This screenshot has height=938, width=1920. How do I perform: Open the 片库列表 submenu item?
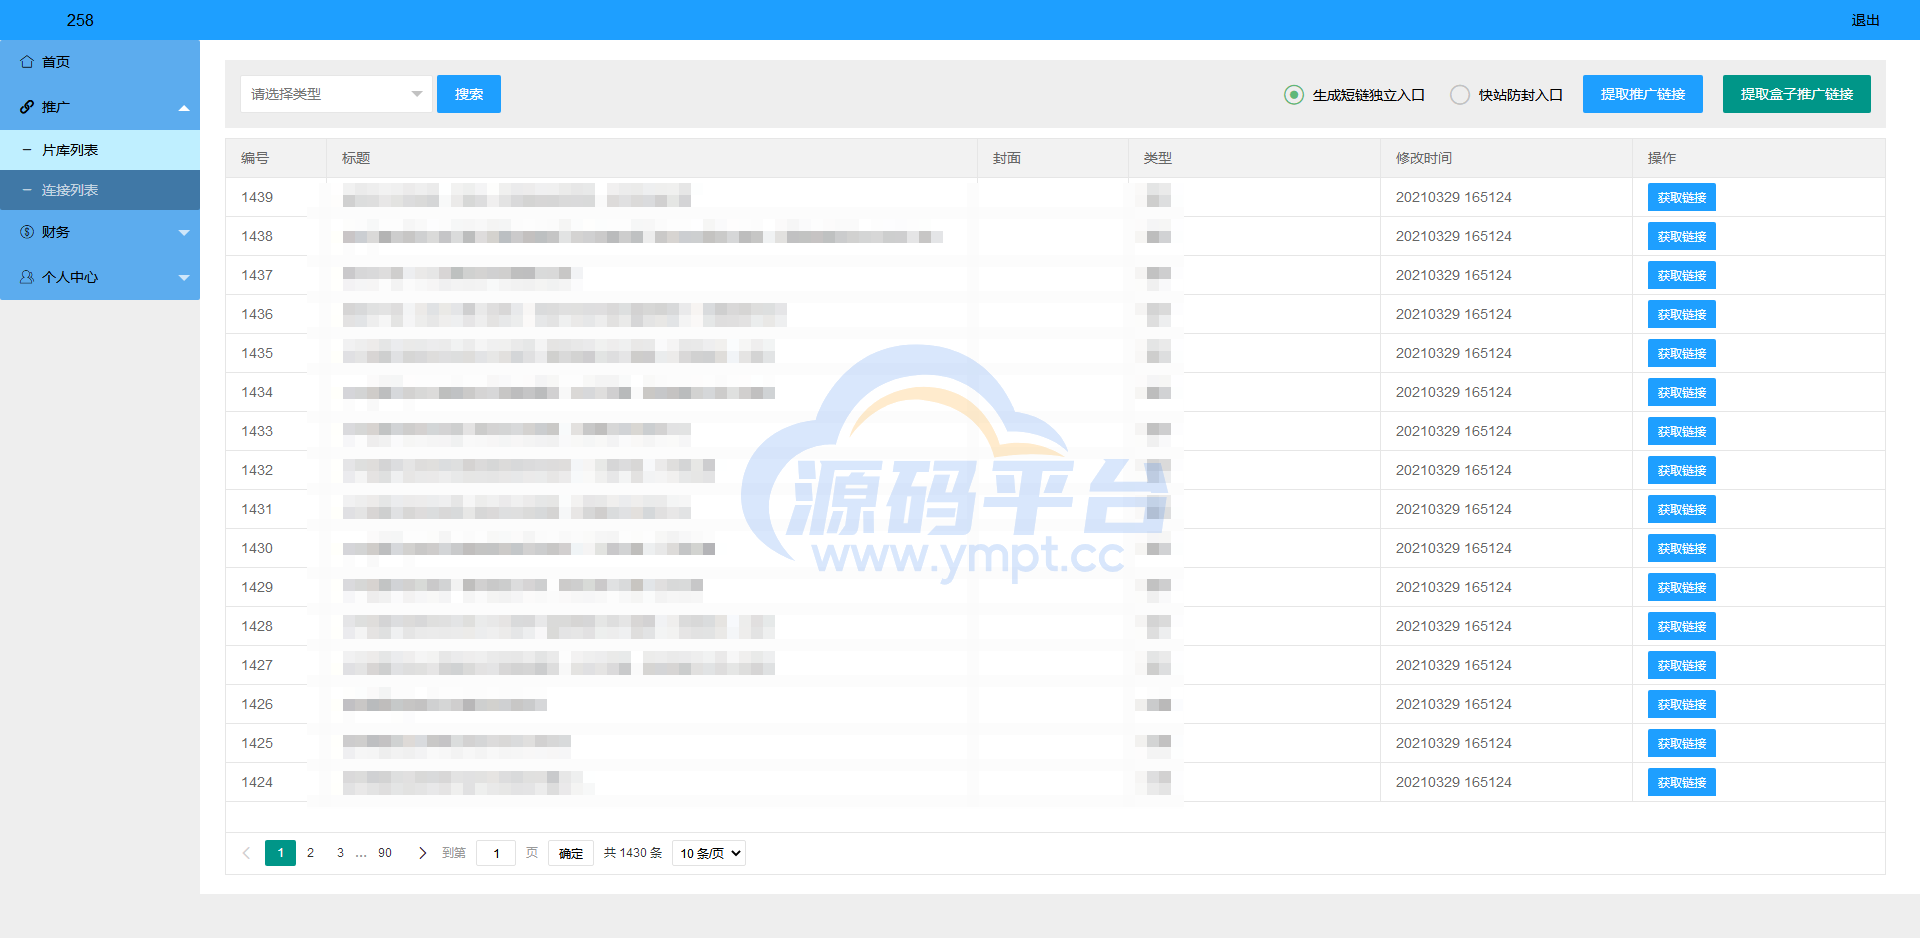(100, 150)
